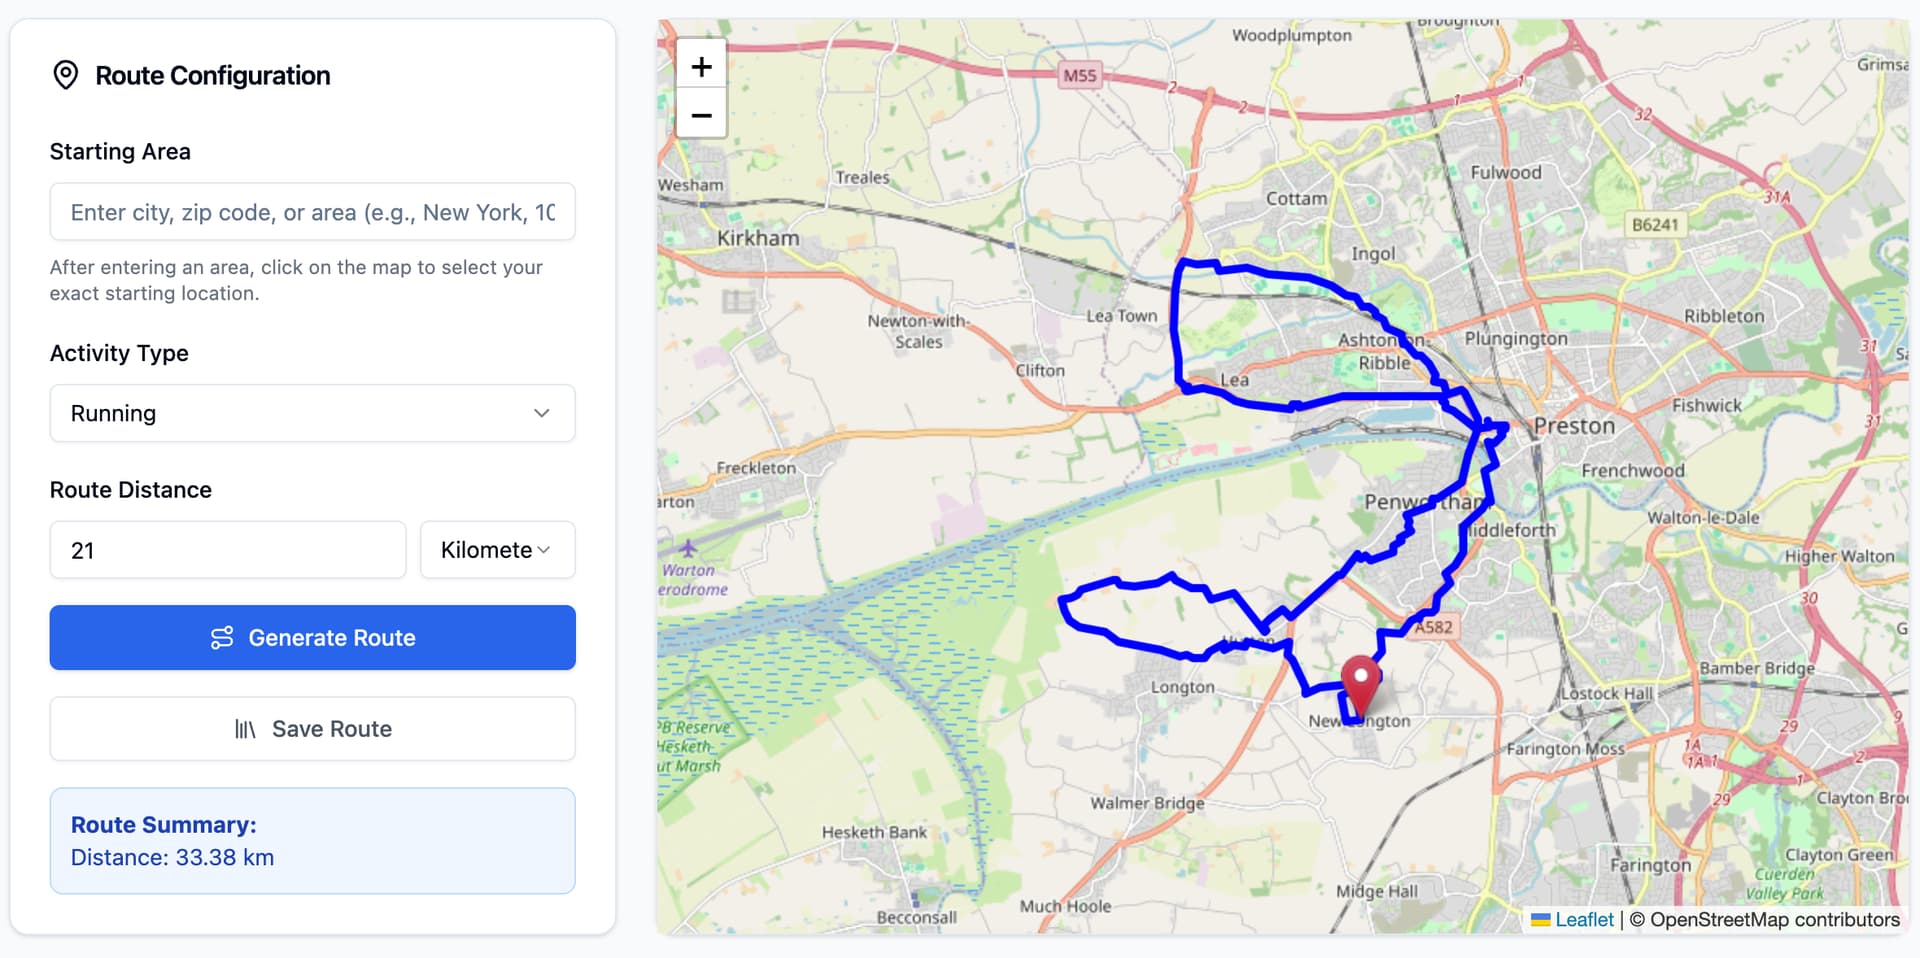Viewport: 1920px width, 958px height.
Task: Zoom in the map with plus button
Action: (x=701, y=66)
